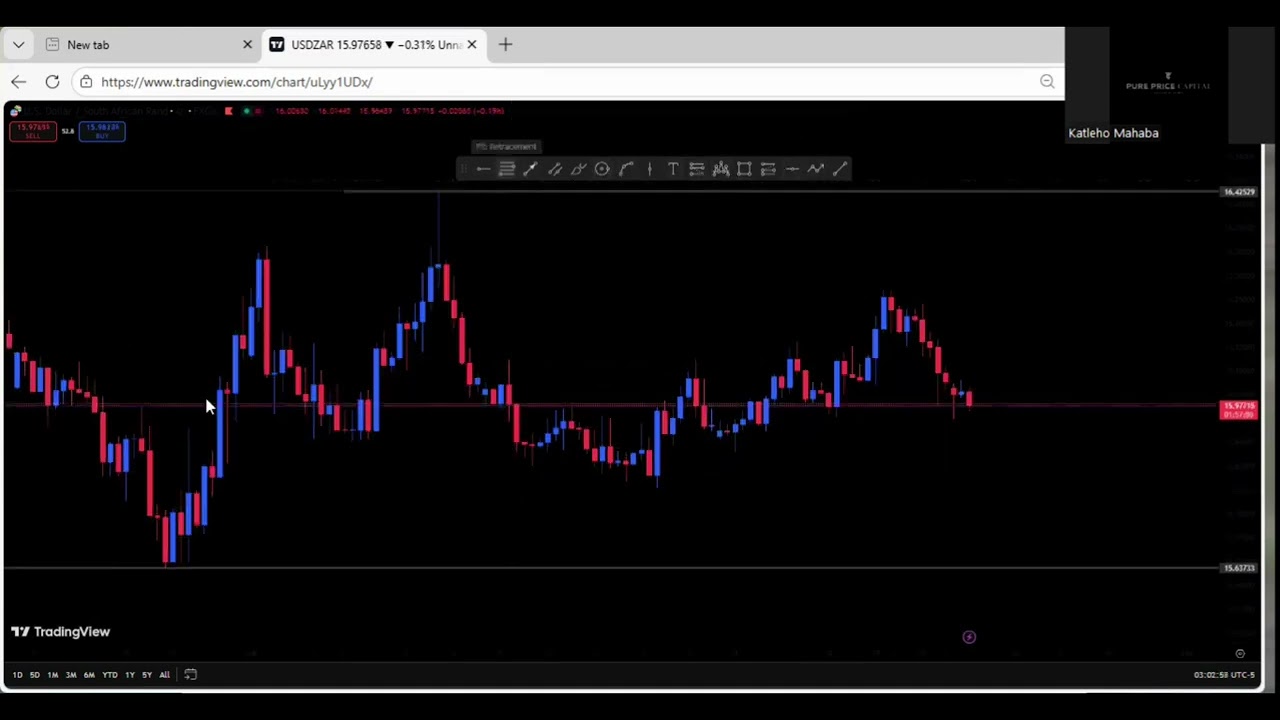Select the price range measure tool
The width and height of the screenshot is (1280, 720).
coord(697,169)
